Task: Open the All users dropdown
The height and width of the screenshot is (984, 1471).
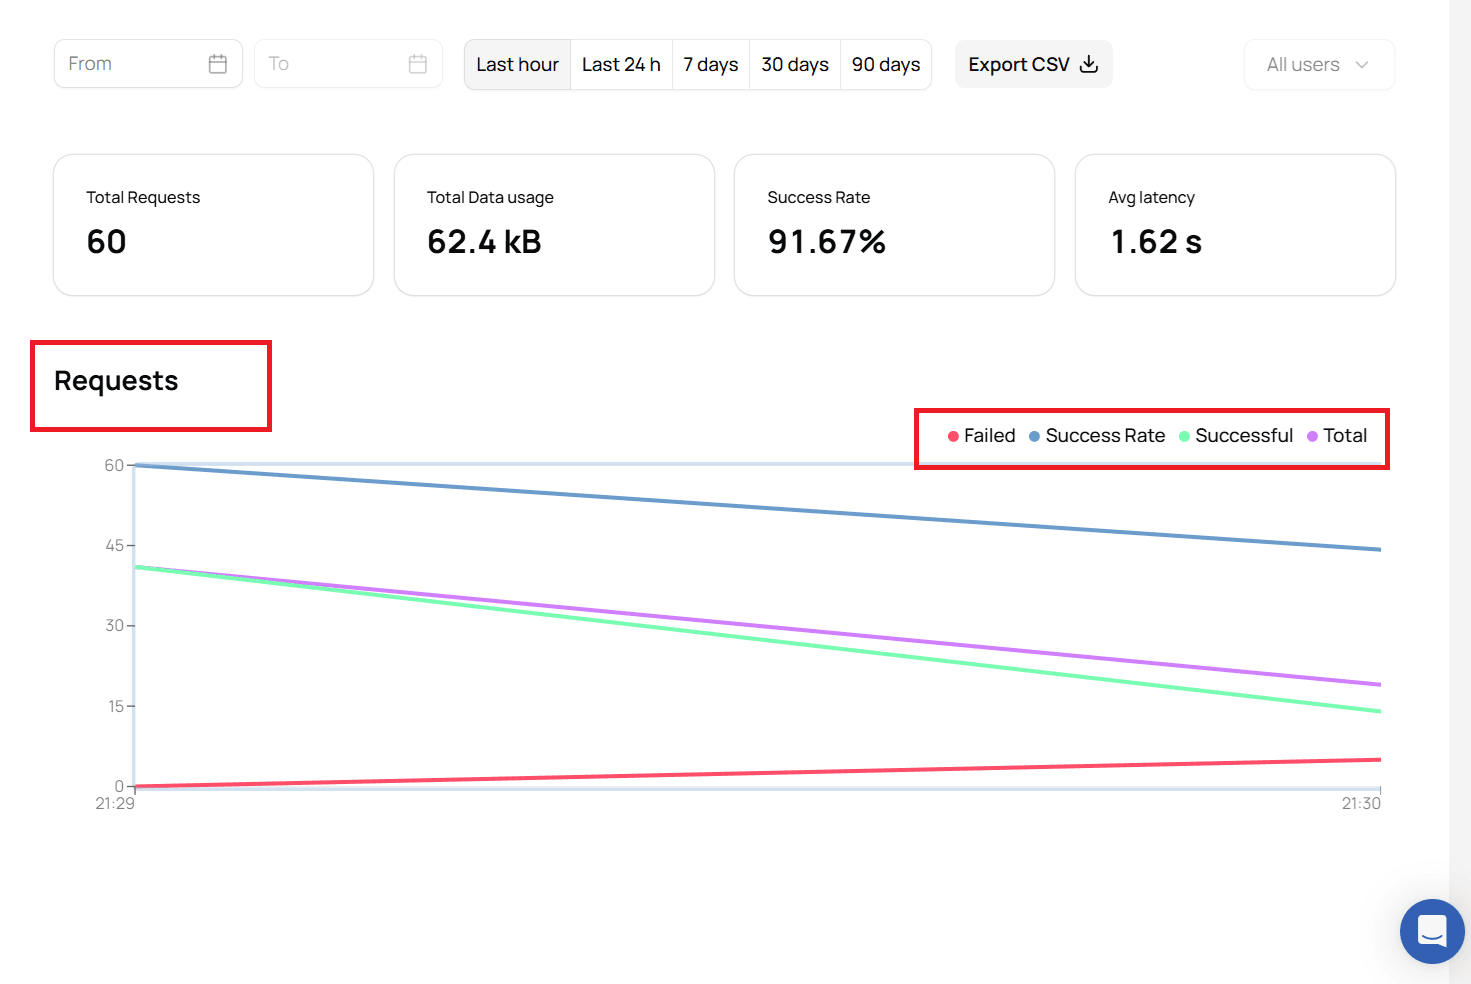Action: [x=1319, y=65]
